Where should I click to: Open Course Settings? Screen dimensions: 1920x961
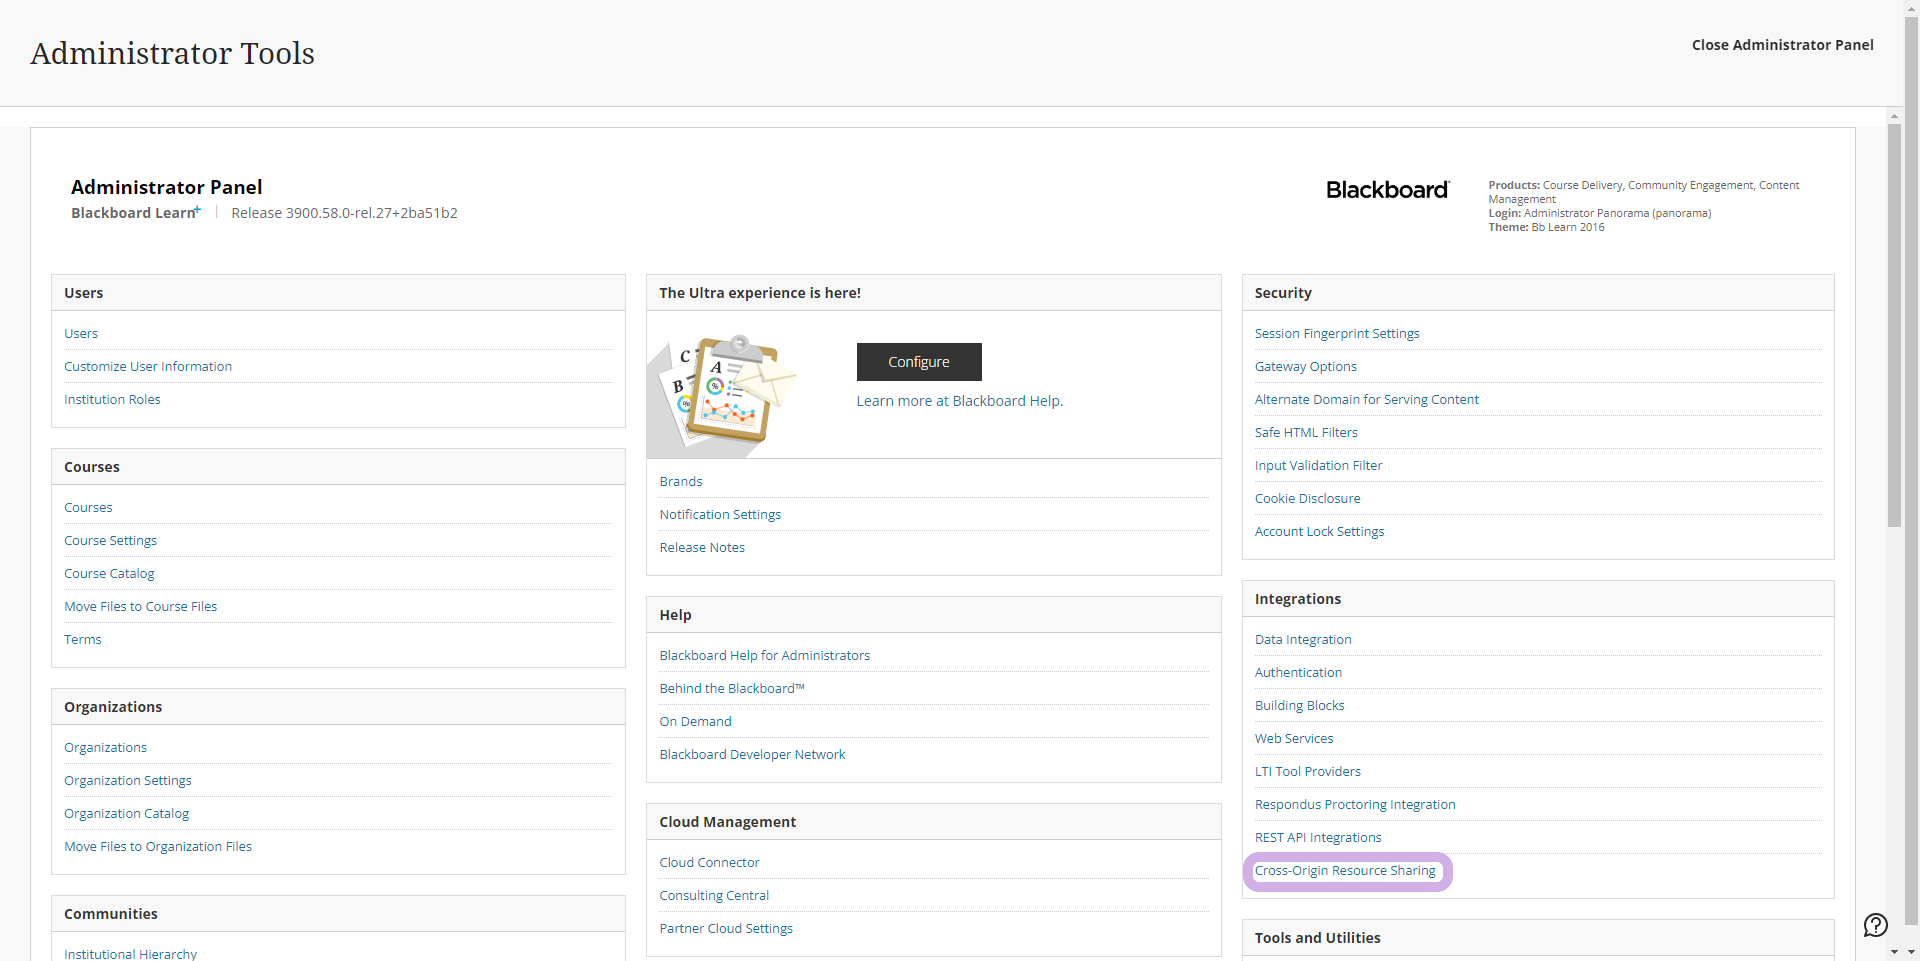point(111,541)
